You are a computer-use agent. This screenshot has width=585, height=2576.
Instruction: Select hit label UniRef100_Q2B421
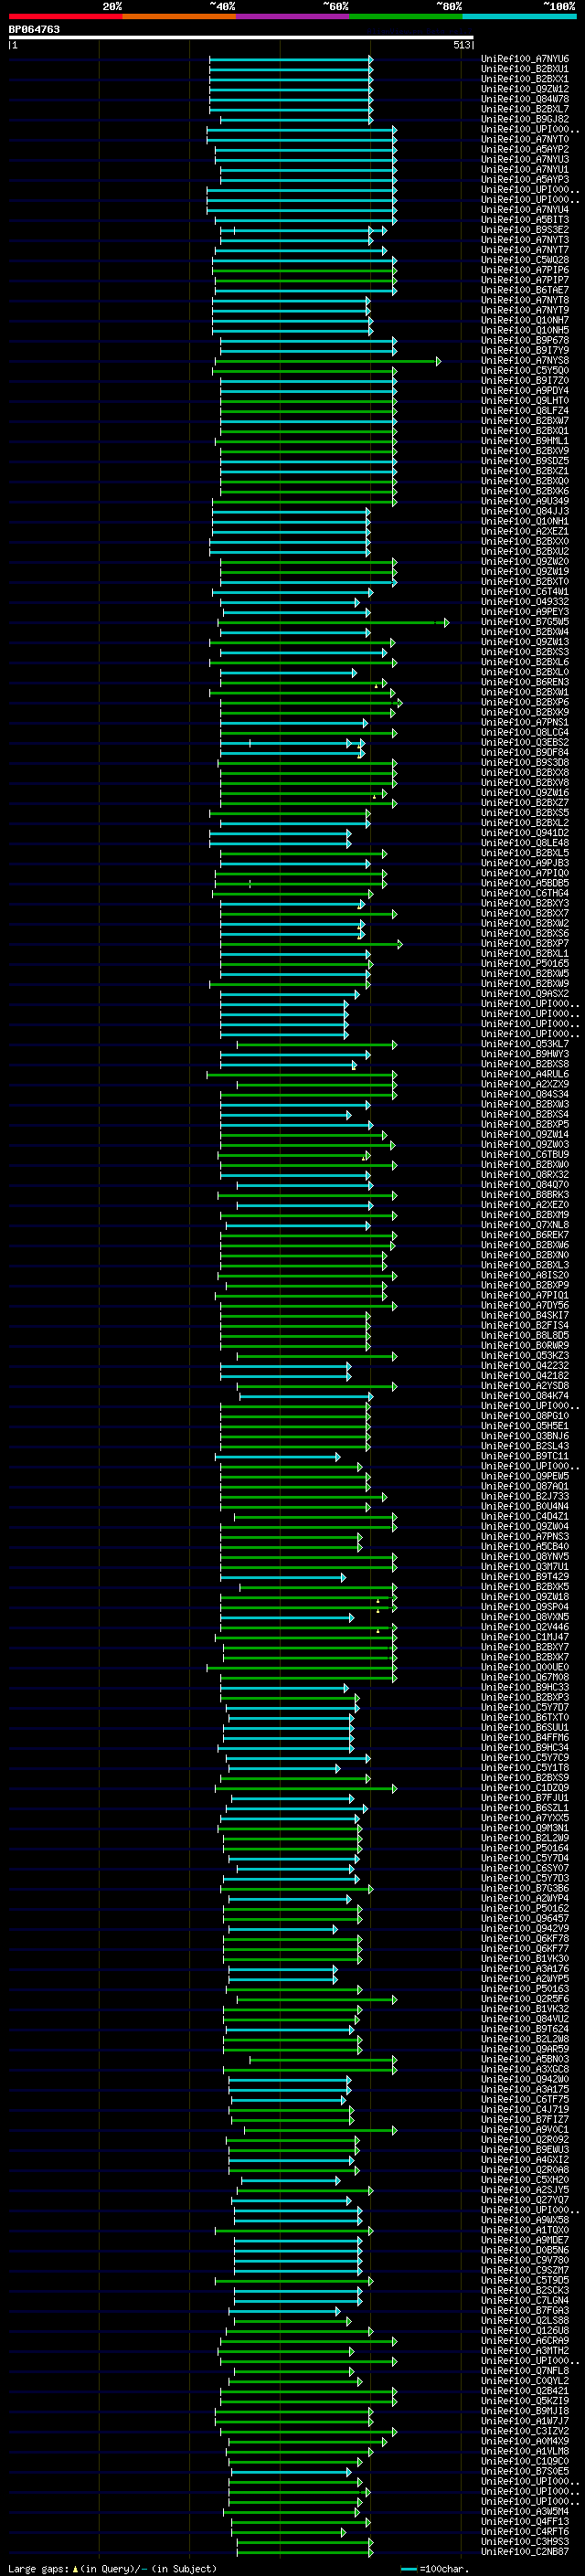tap(525, 2390)
